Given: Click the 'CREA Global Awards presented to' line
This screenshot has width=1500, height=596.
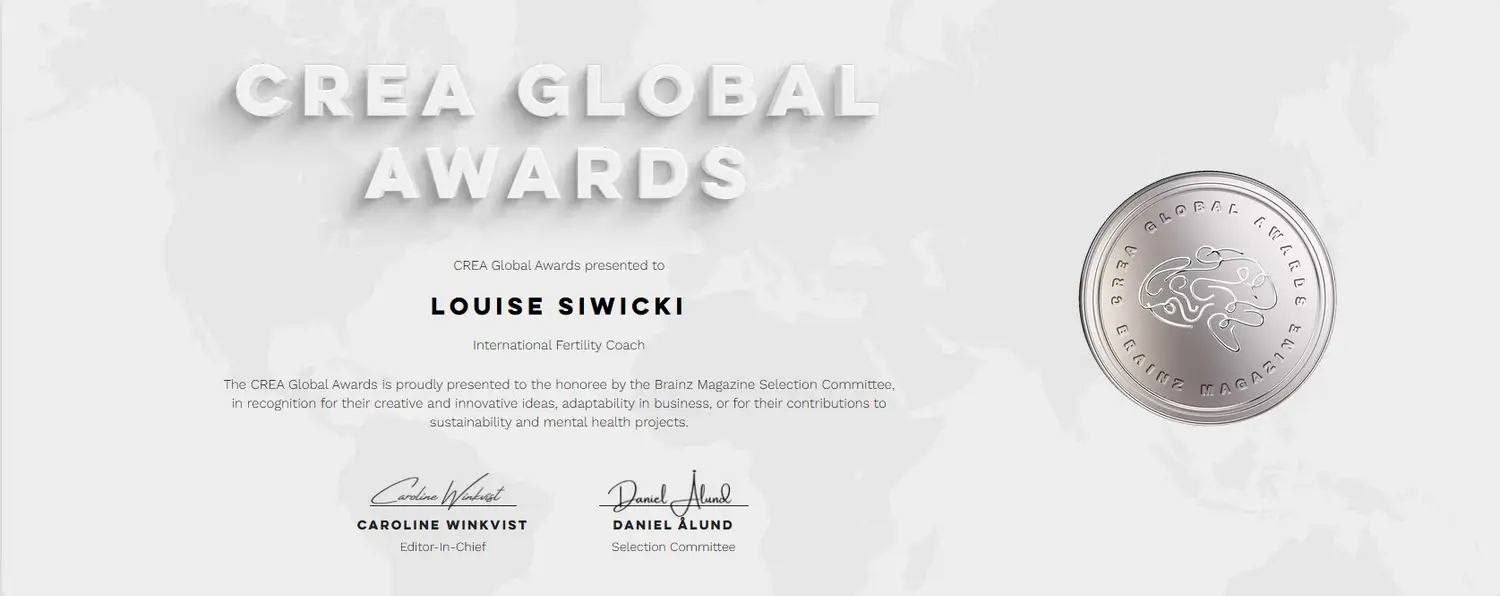Looking at the screenshot, I should 558,266.
